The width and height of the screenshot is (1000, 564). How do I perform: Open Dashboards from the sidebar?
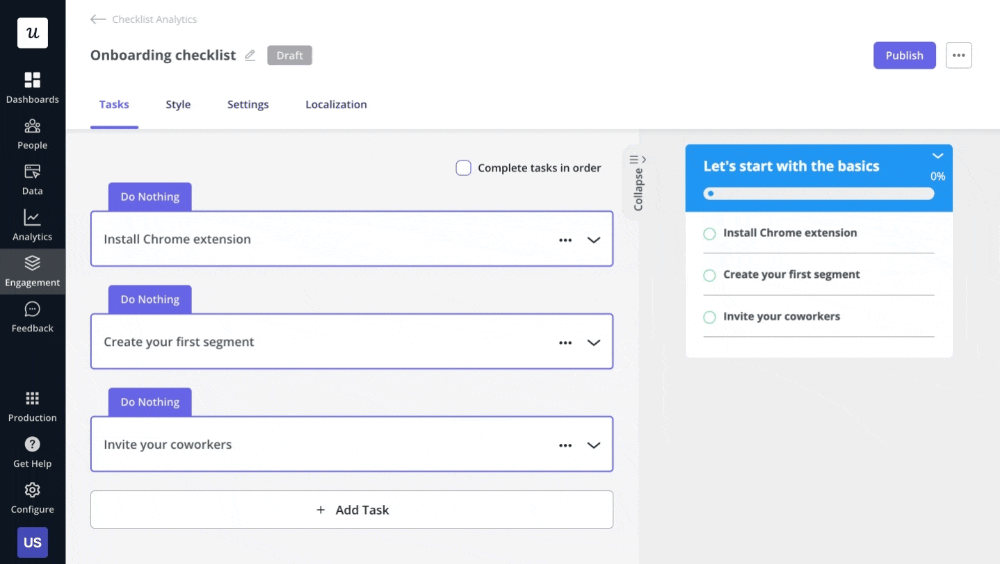click(x=32, y=80)
